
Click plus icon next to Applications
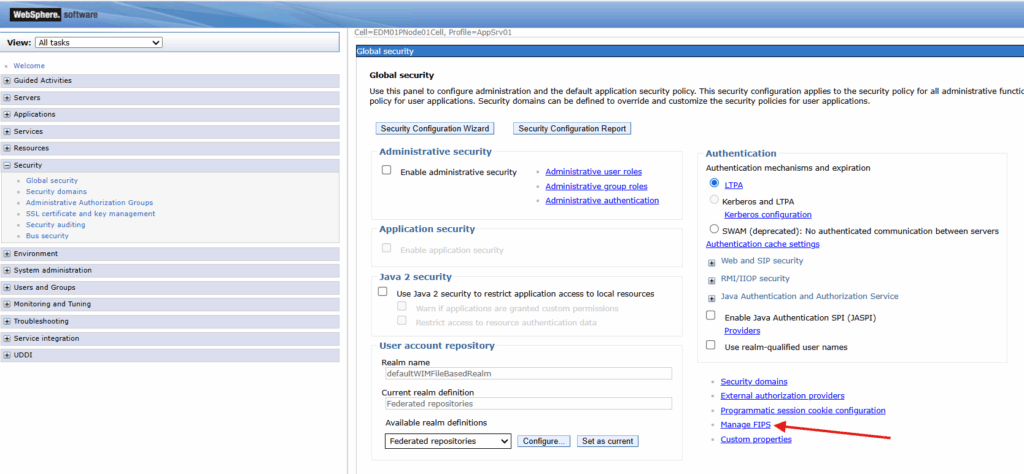(x=8, y=115)
